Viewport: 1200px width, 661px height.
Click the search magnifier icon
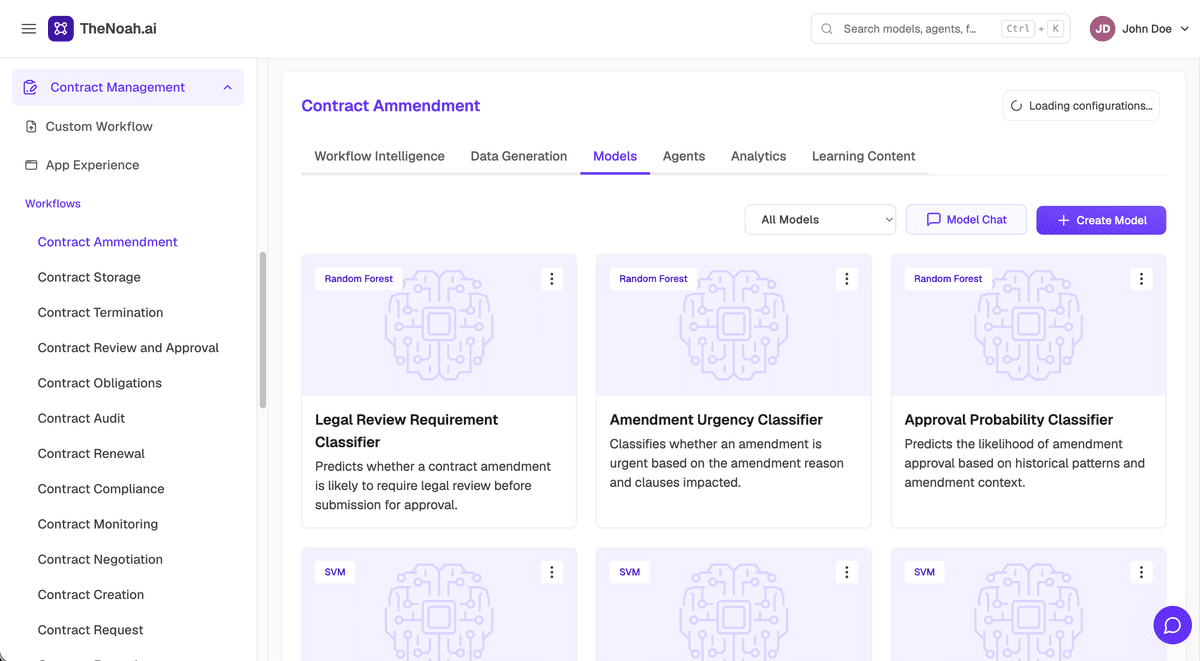[827, 29]
